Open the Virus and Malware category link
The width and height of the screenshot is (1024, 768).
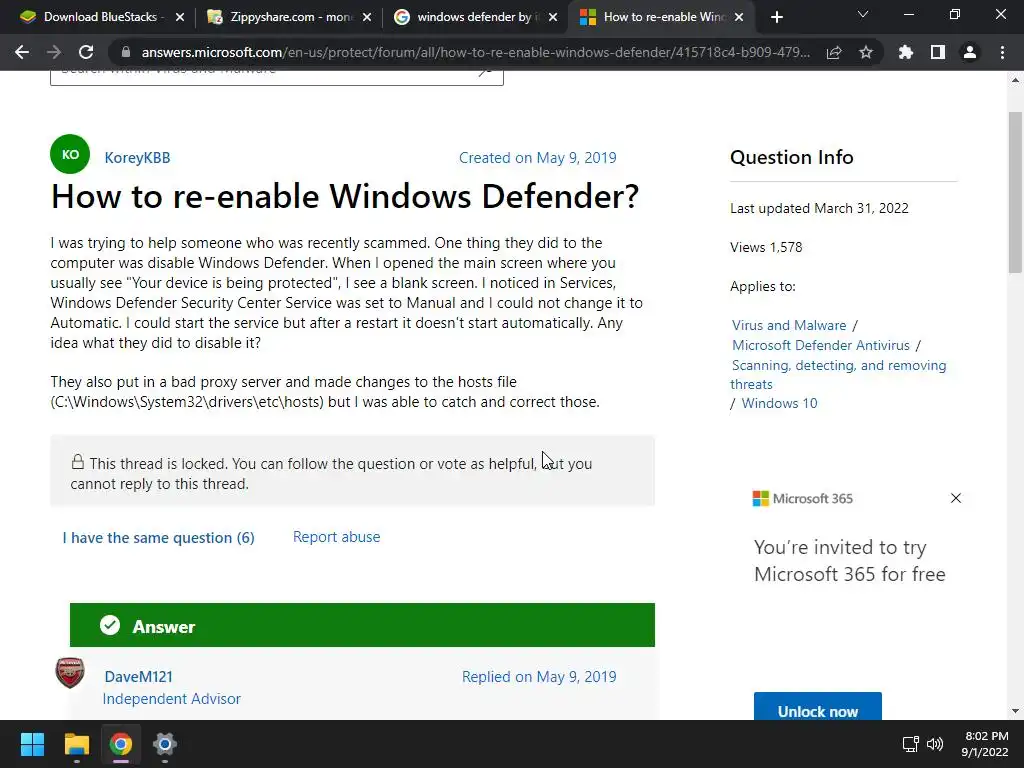(x=789, y=325)
